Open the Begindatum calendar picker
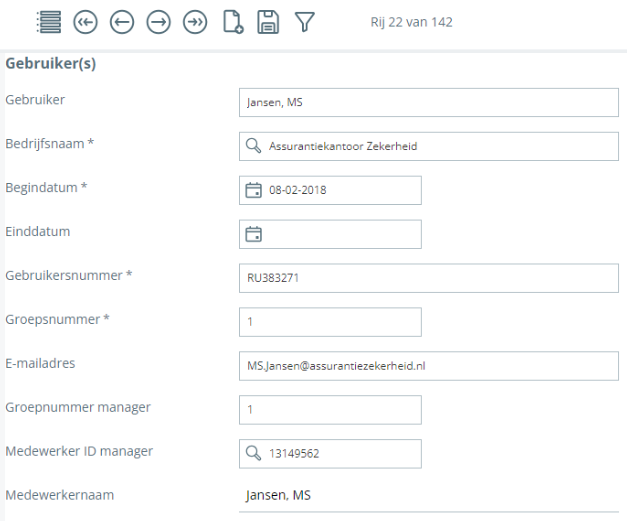627x521 pixels. (x=254, y=190)
